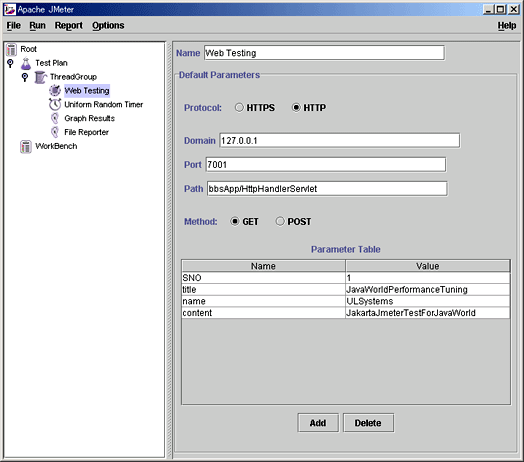The height and width of the screenshot is (462, 524).
Task: Click the Domain field with 127.0.0.1
Action: [339, 141]
